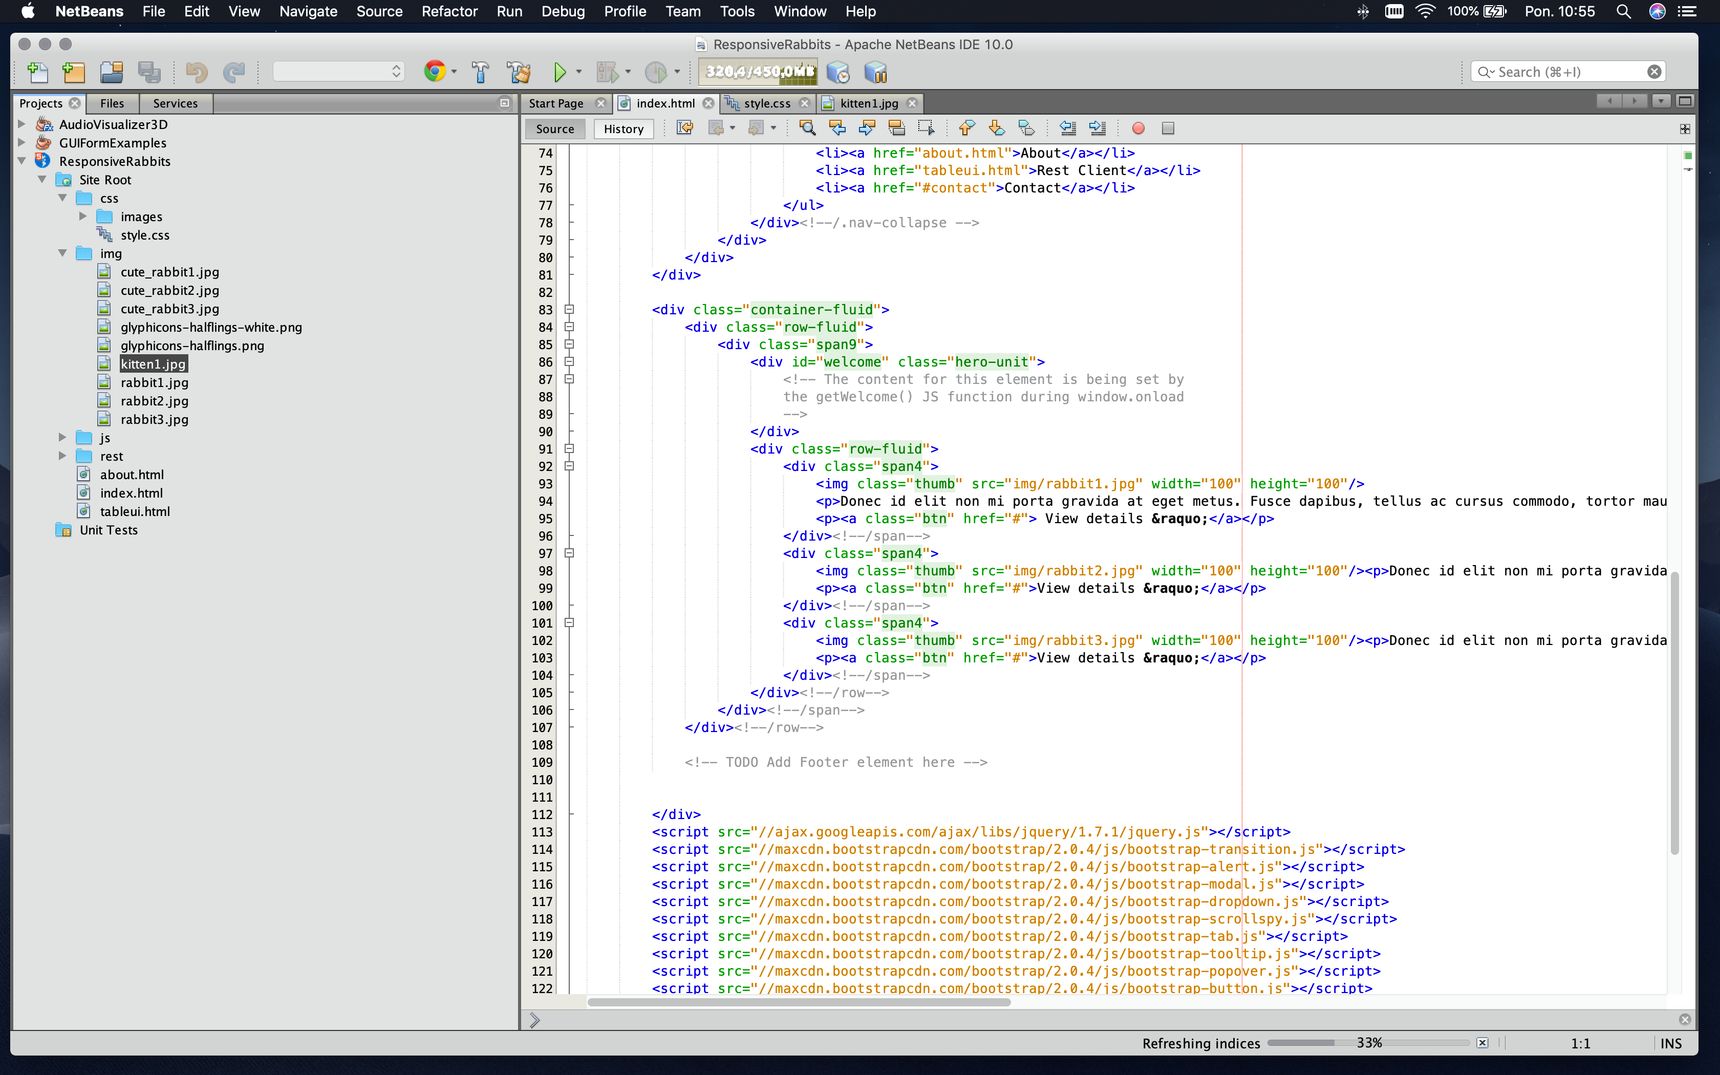Collapse the Site Root folder
This screenshot has height=1075, width=1720.
tap(42, 180)
